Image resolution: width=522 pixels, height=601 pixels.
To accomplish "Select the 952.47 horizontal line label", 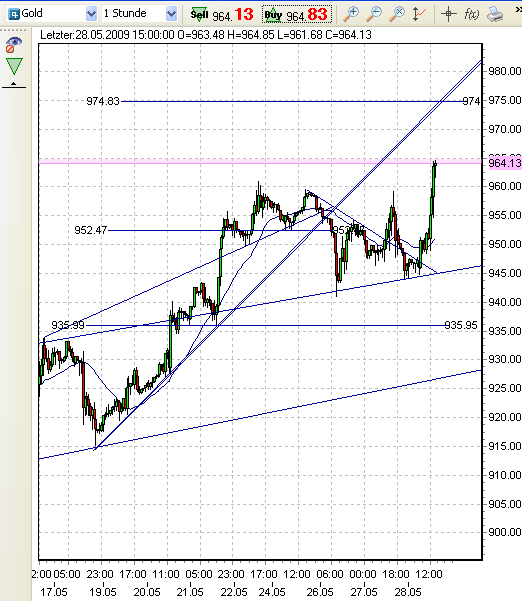I will tap(90, 230).
